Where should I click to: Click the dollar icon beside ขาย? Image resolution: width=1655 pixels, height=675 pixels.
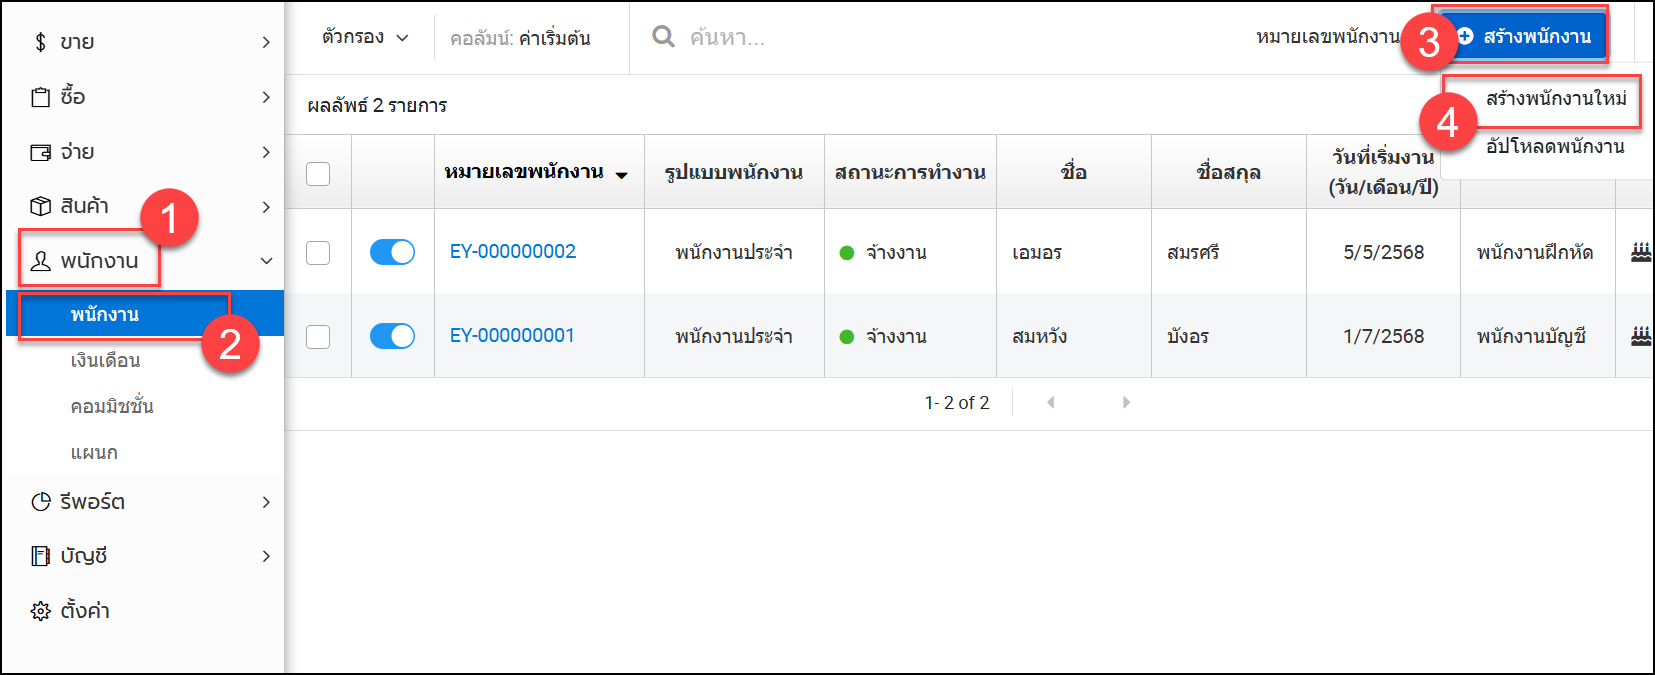coord(40,42)
